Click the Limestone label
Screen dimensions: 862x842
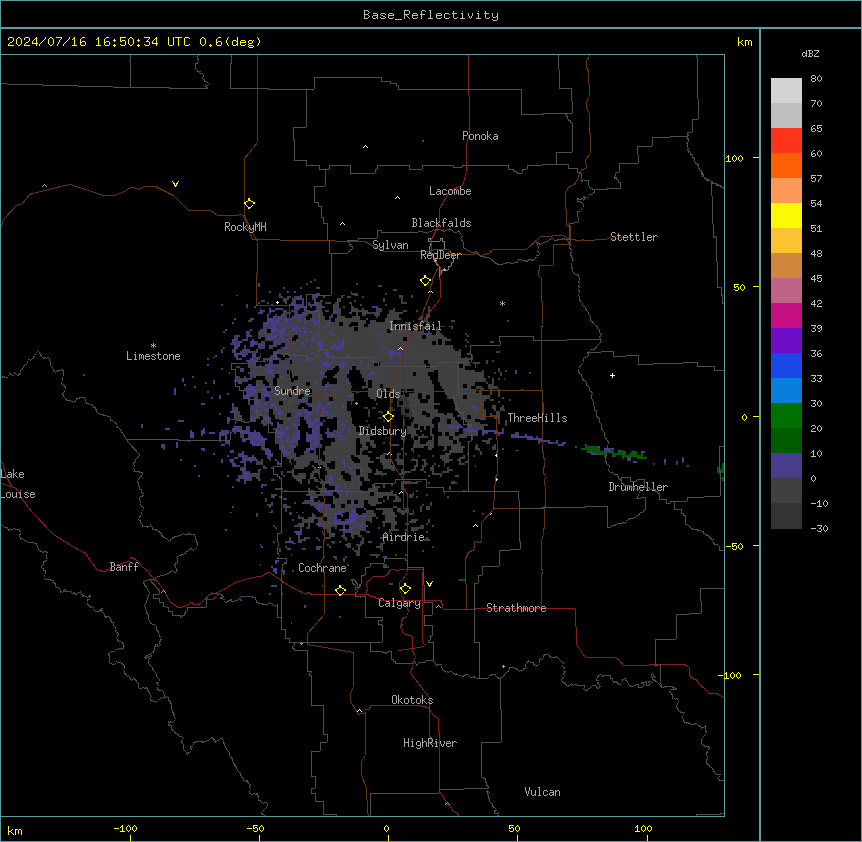click(x=153, y=356)
